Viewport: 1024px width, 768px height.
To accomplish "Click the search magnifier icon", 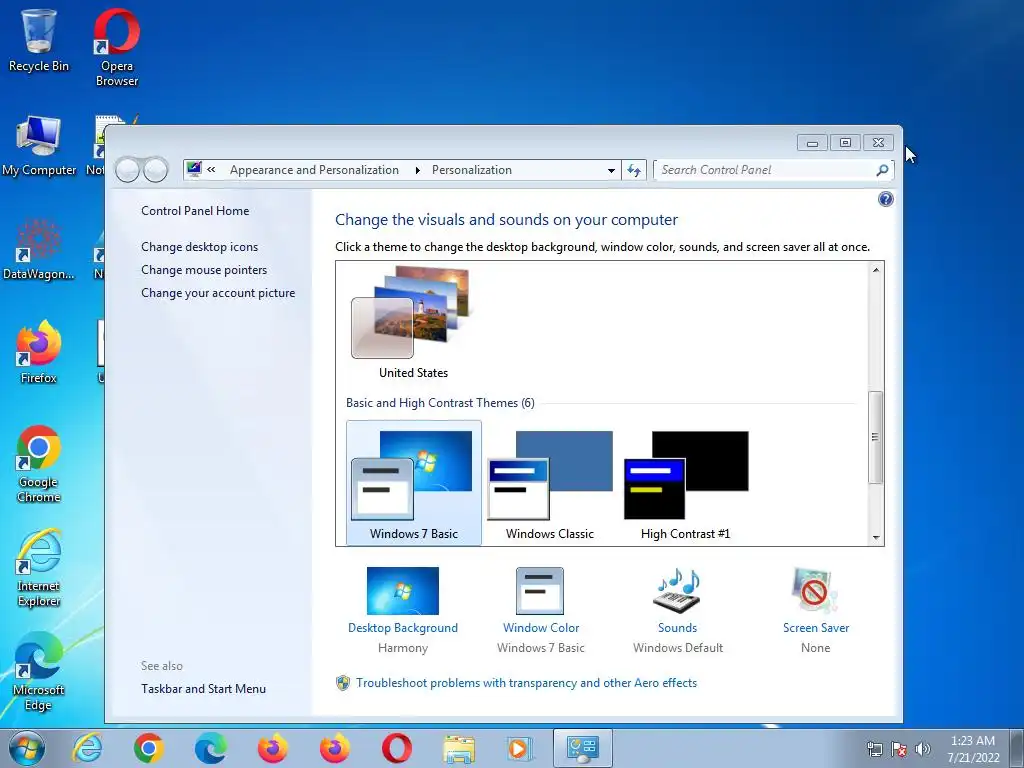I will tap(882, 170).
